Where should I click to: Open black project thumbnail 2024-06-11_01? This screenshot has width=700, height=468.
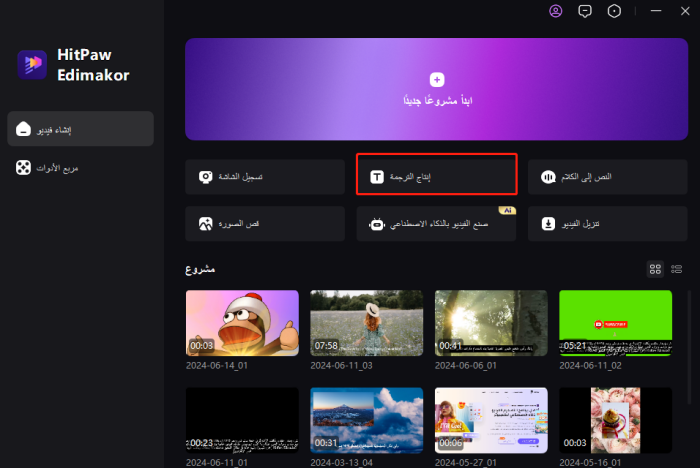tap(242, 420)
